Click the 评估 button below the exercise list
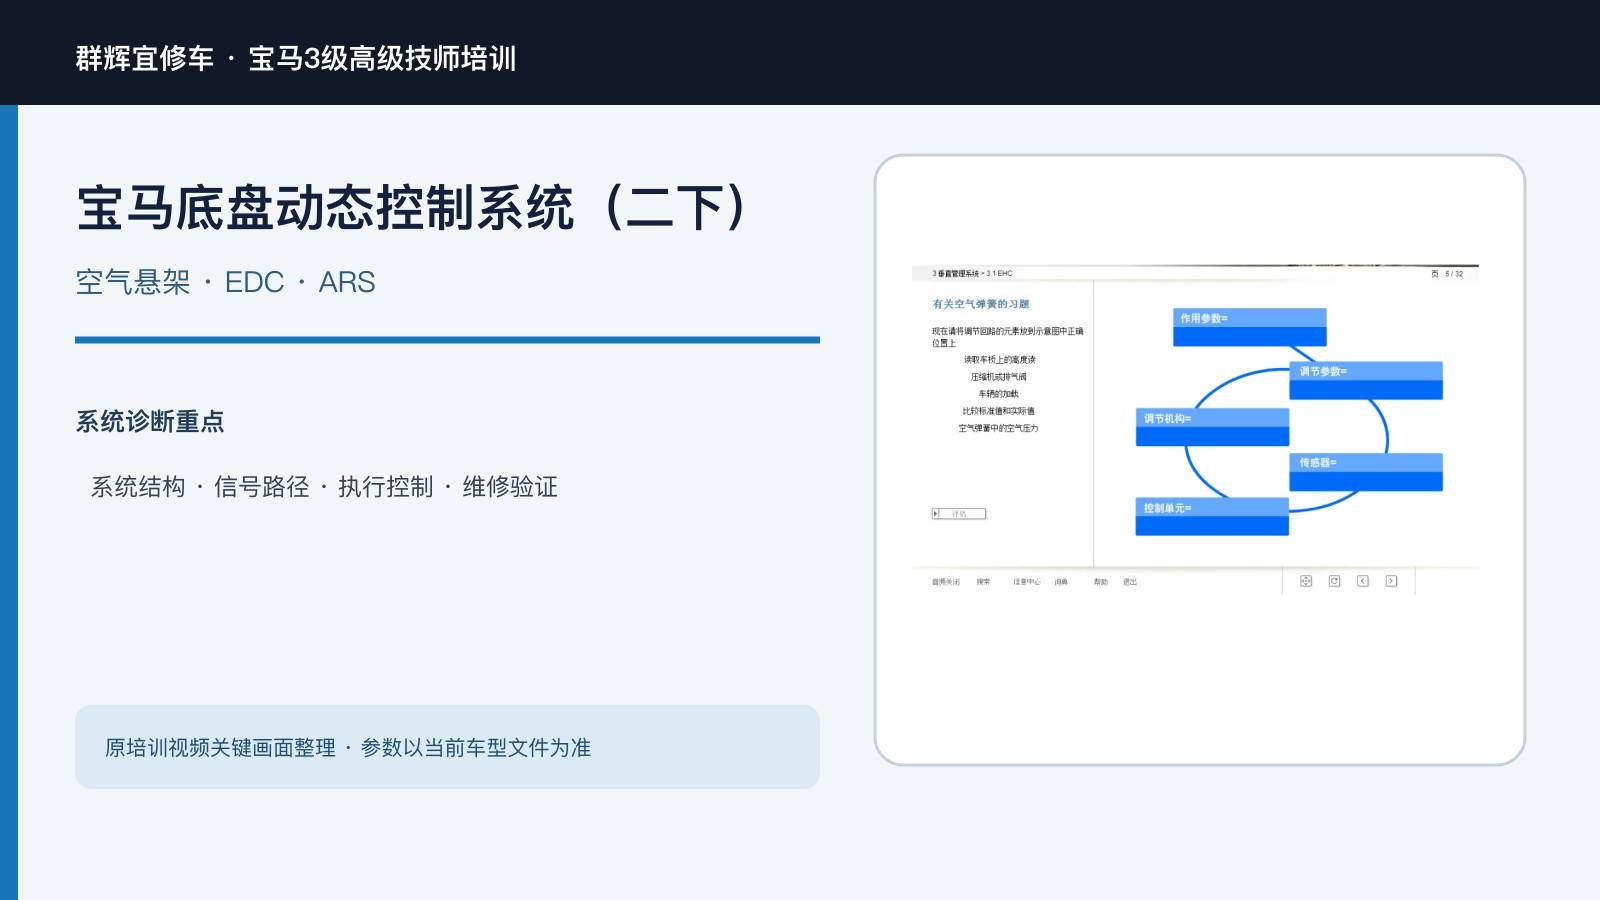The width and height of the screenshot is (1600, 900). point(959,514)
